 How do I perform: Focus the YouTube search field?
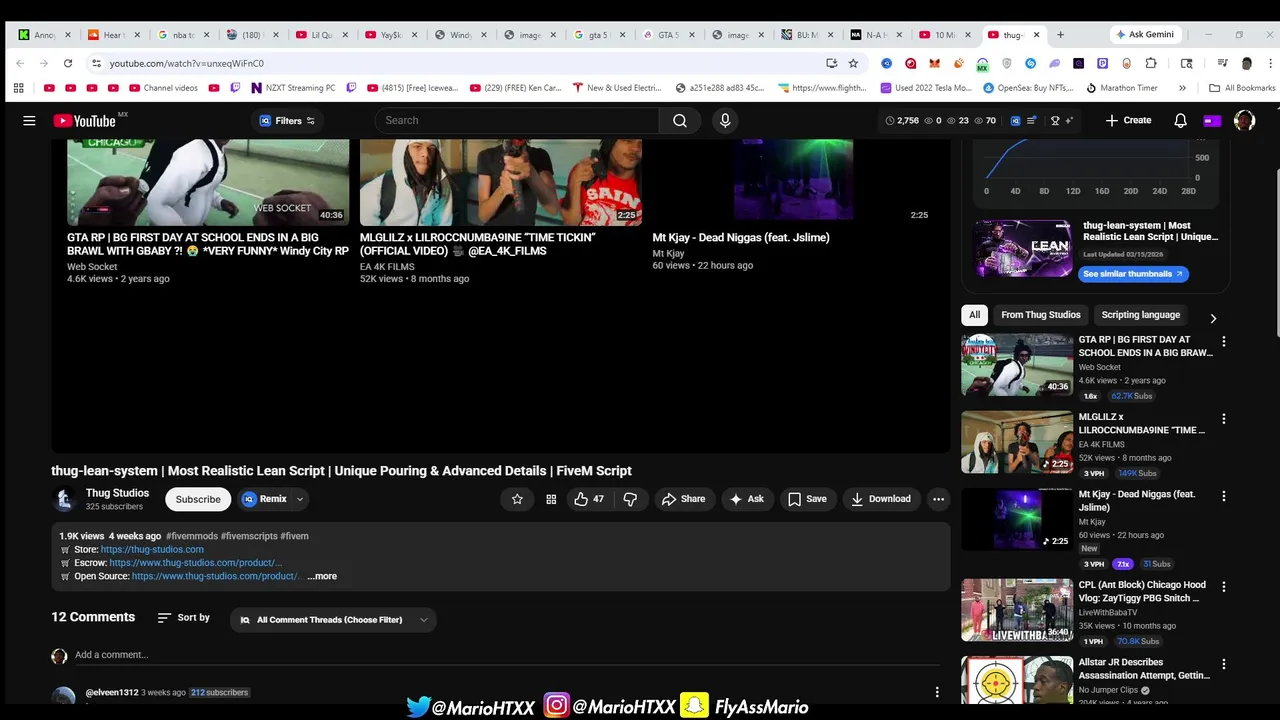(x=517, y=120)
